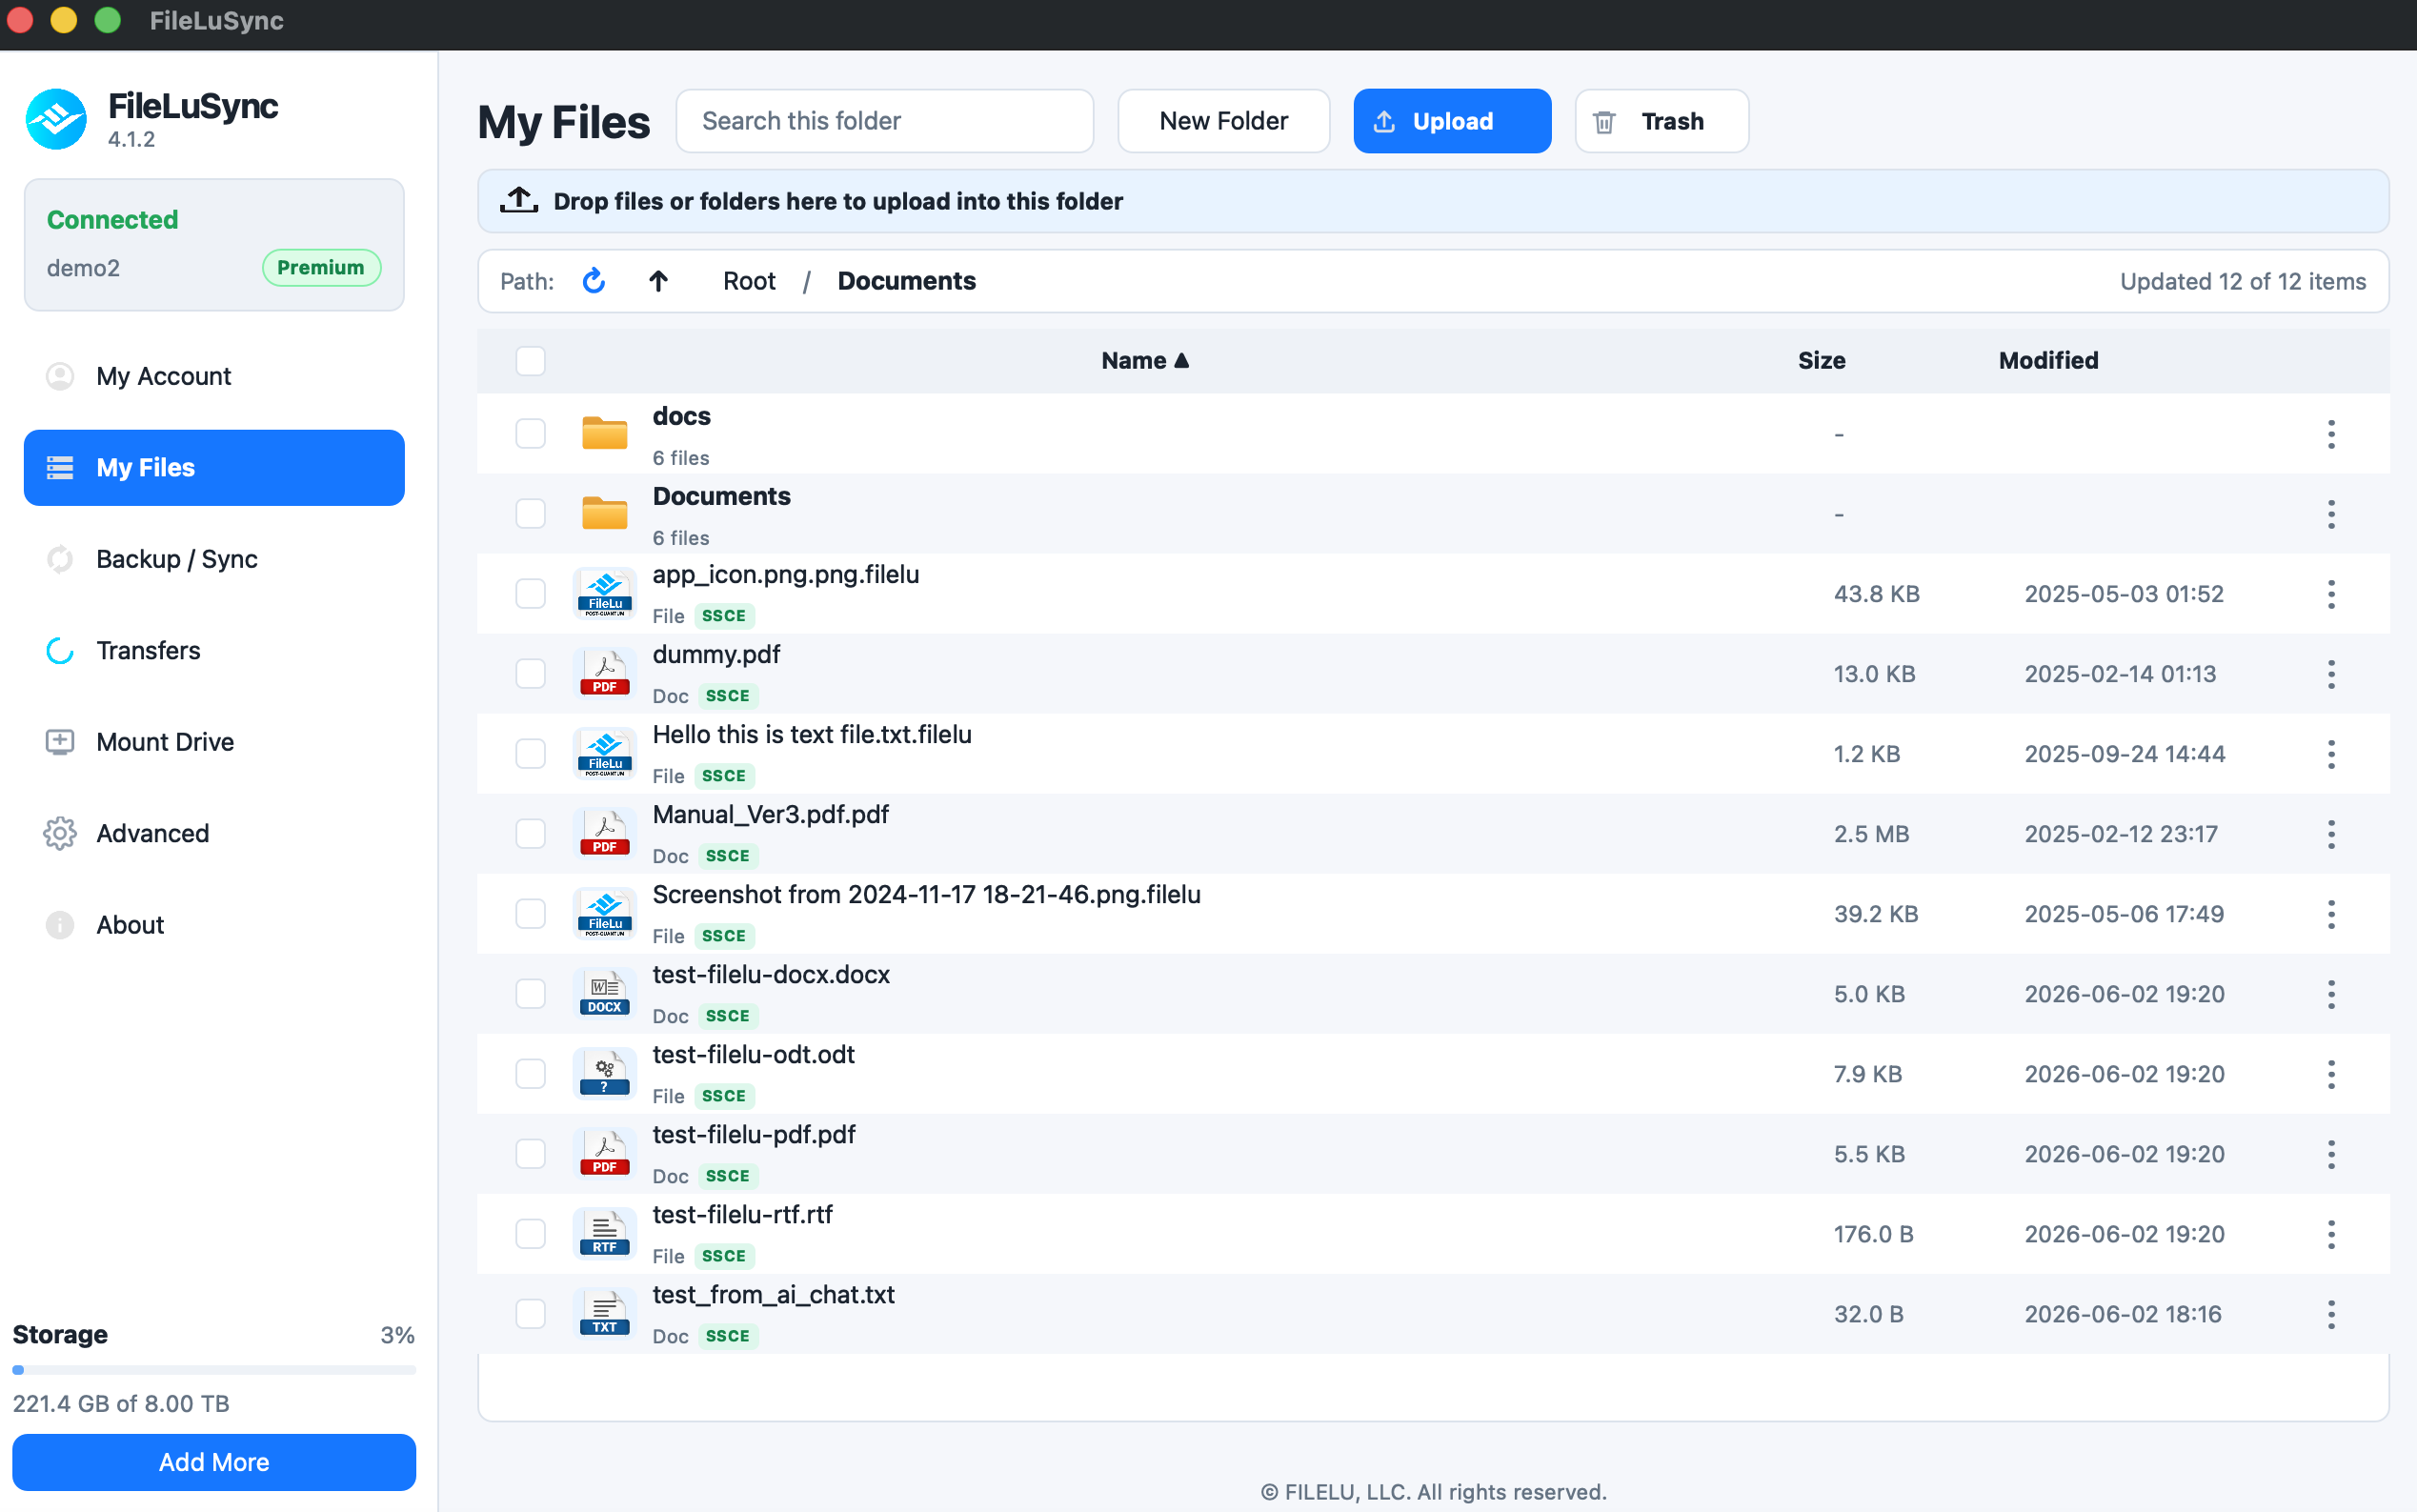The height and width of the screenshot is (1512, 2417).
Task: Click the PDF icon of test-filelu-pdf.pdf
Action: point(604,1153)
